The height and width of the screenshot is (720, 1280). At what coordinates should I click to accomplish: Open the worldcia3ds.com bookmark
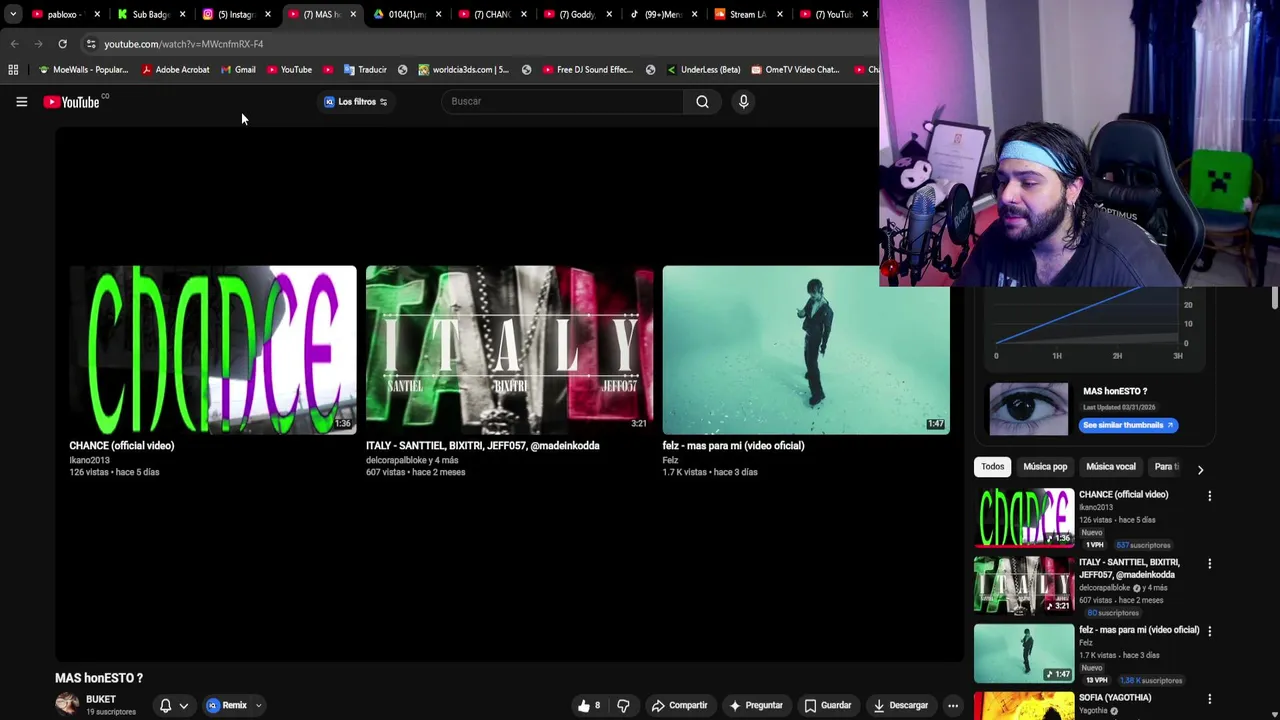(x=464, y=70)
